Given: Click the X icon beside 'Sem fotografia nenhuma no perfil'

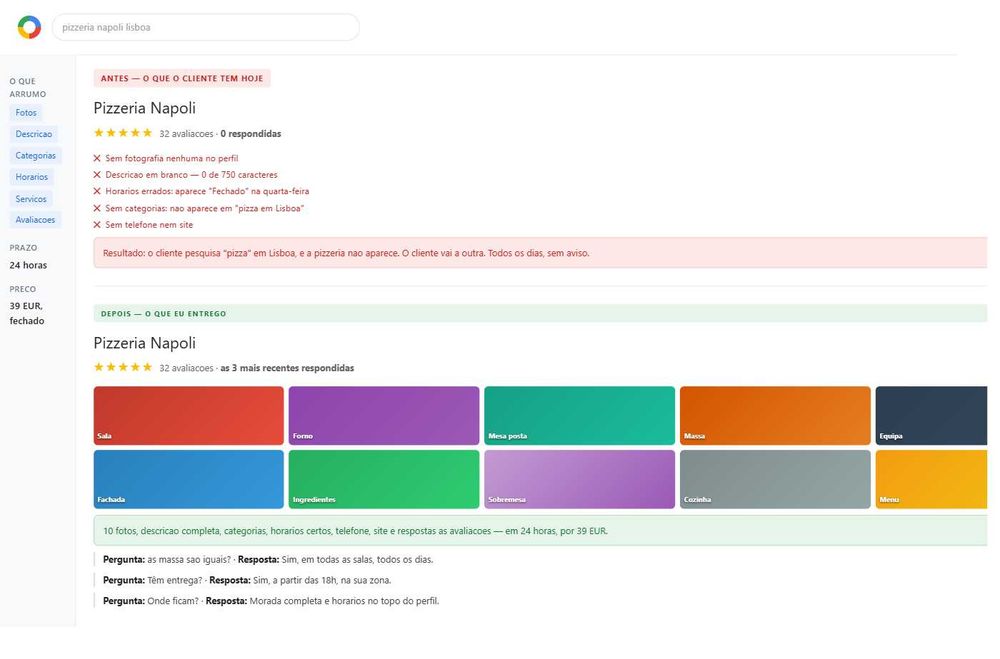Looking at the screenshot, I should coord(97,158).
